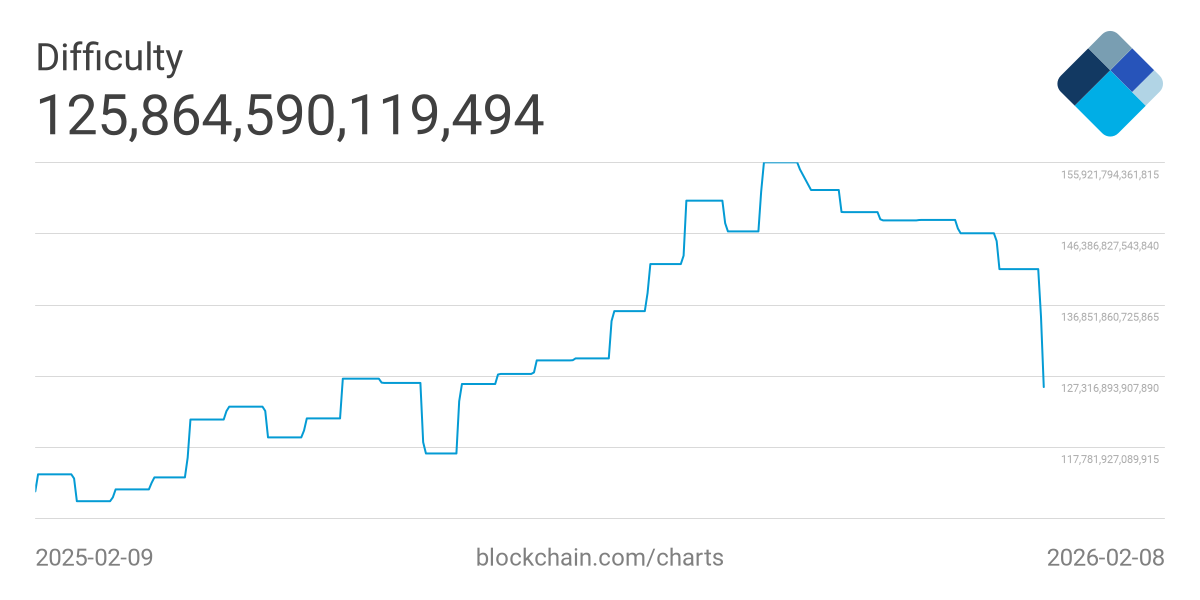Click the 155,921,794,361,815 axis label
The width and height of the screenshot is (1200, 600).
1110,175
